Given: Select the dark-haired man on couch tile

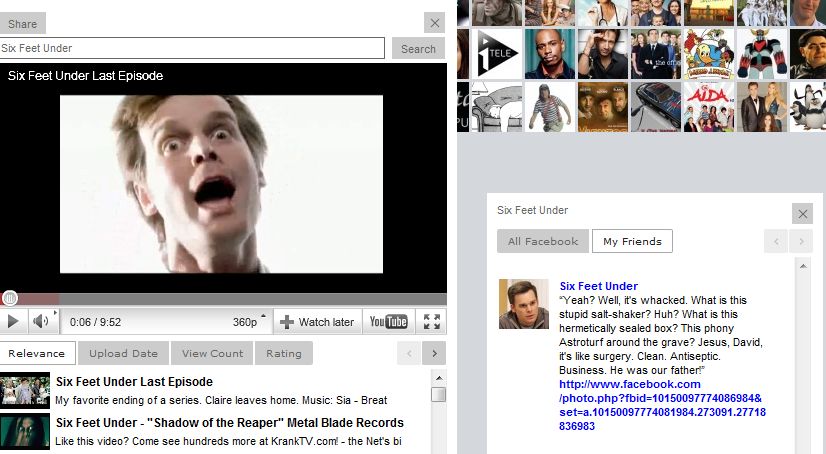Looking at the screenshot, I should [x=603, y=54].
